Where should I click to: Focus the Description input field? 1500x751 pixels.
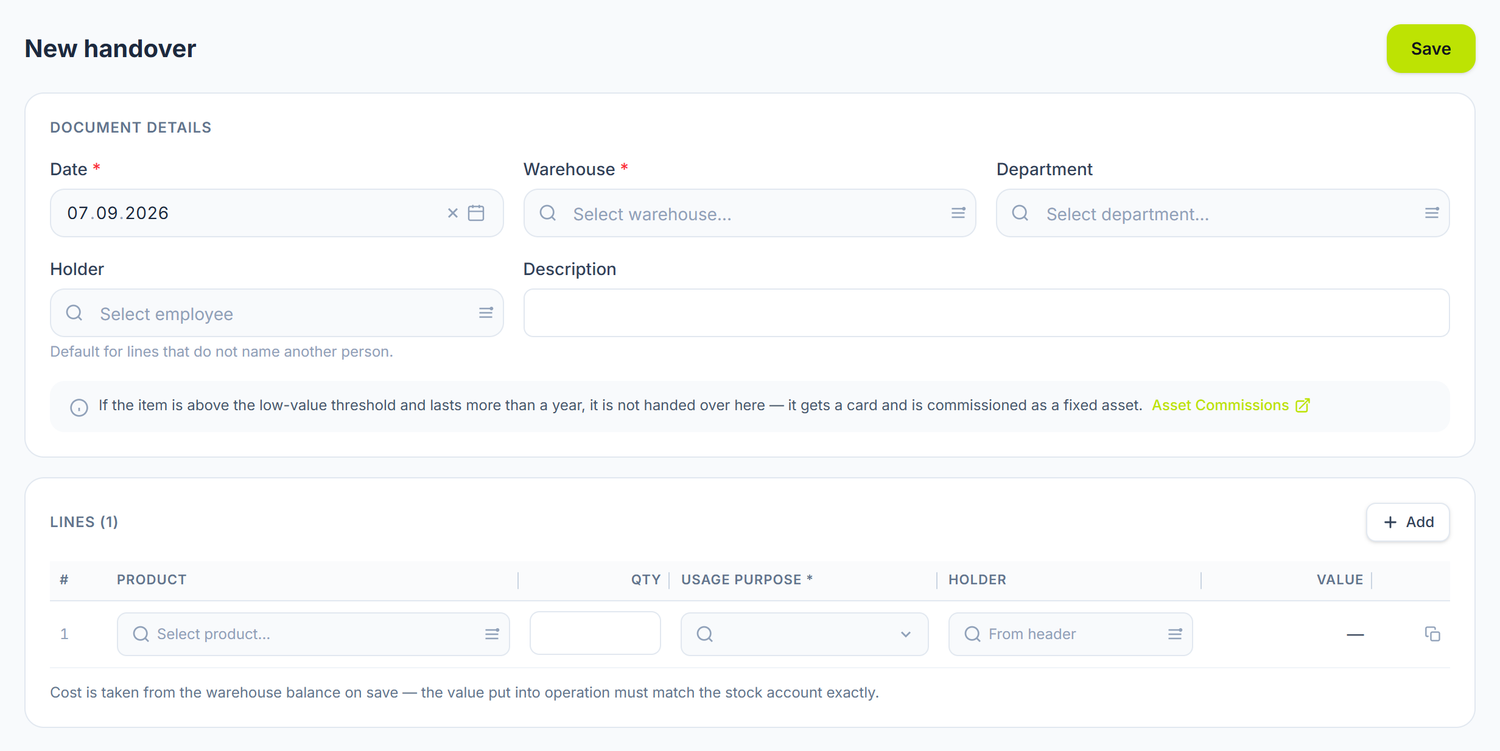coord(986,313)
